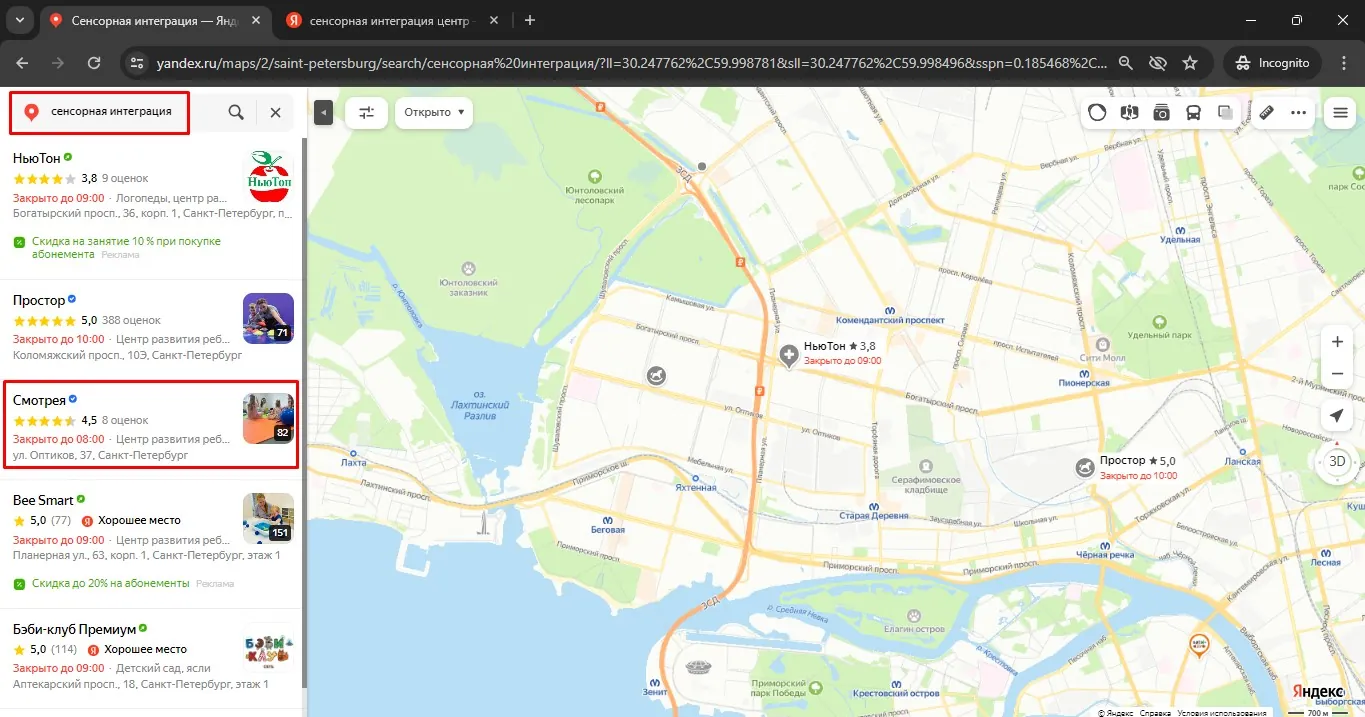Edit the сенсорная интеграция search field
This screenshot has width=1365, height=717.
pyautogui.click(x=111, y=112)
